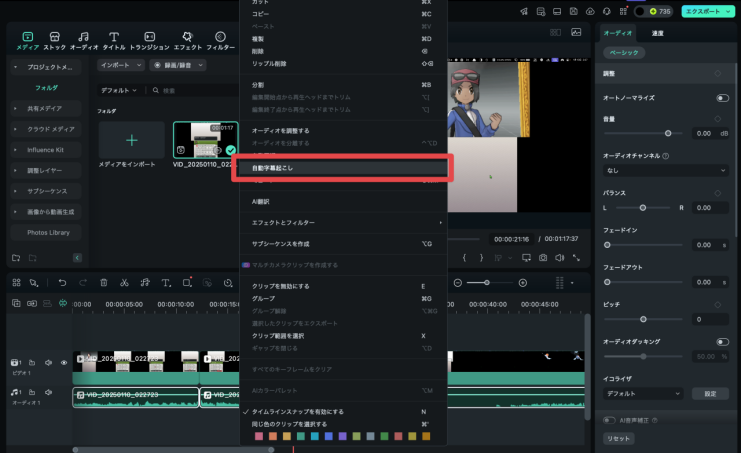This screenshot has width=742, height=453.
Task: Click the trash delete icon in timeline toolbar
Action: (x=104, y=283)
